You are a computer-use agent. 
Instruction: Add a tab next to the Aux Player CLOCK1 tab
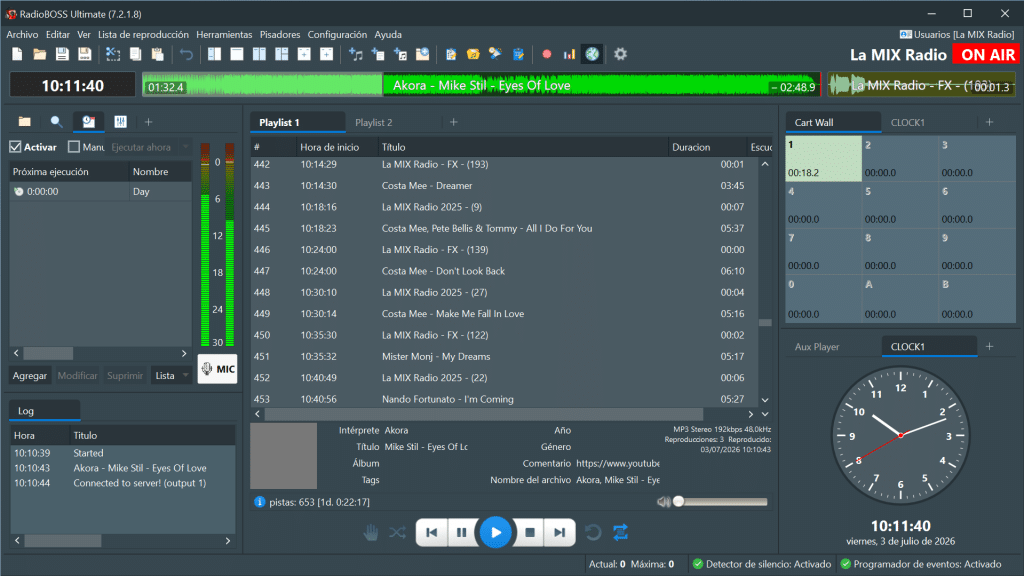[x=989, y=347]
